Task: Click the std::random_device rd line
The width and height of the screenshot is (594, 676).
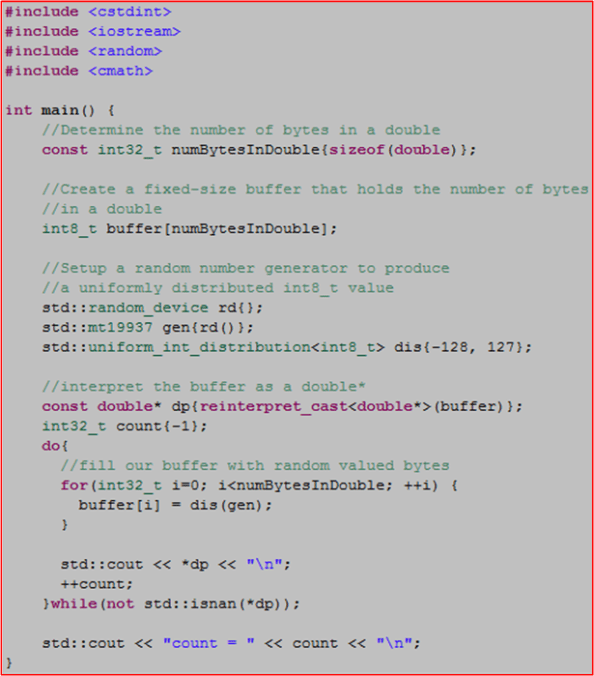Action: tap(152, 308)
